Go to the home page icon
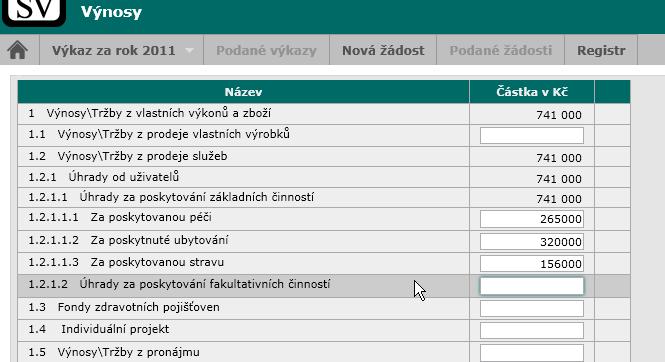The image size is (665, 362). (18, 50)
